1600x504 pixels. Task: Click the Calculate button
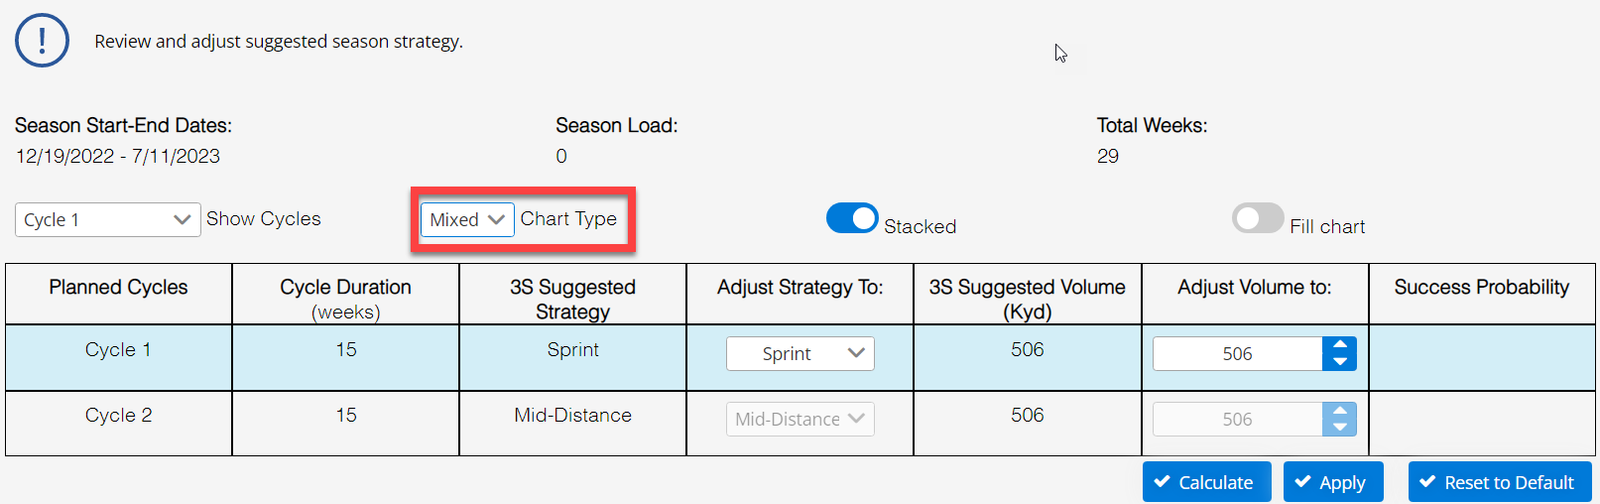pyautogui.click(x=1207, y=482)
